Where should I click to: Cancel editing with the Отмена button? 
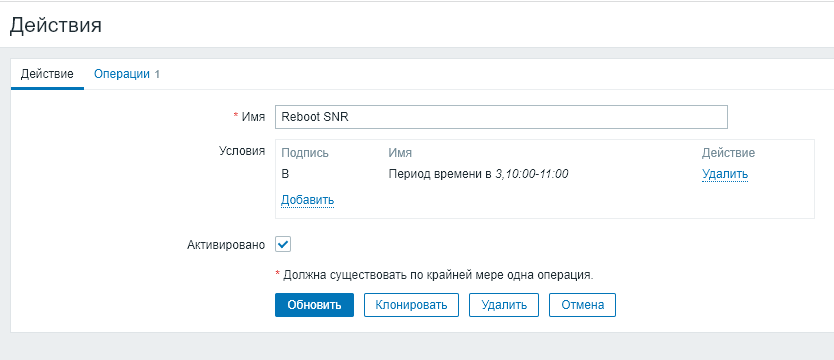(x=582, y=305)
